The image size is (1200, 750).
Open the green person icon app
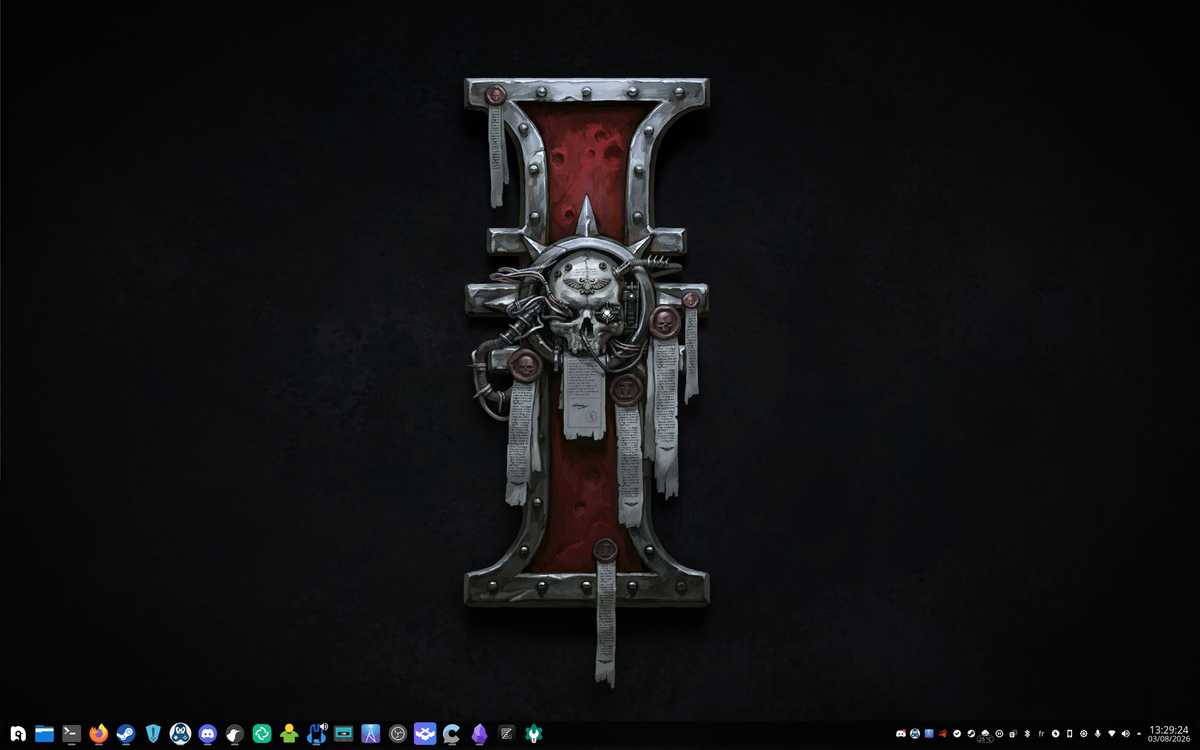289,734
